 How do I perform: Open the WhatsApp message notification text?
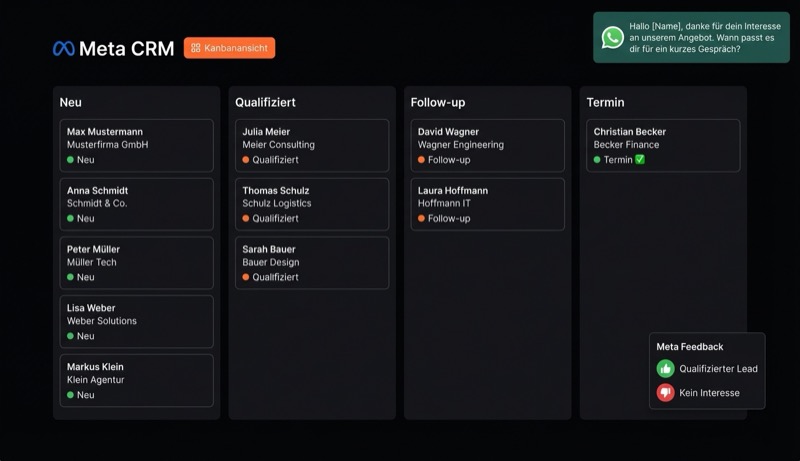(x=692, y=38)
